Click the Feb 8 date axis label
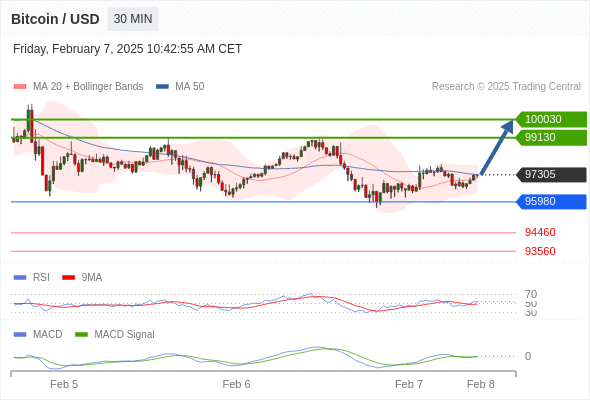 481,384
